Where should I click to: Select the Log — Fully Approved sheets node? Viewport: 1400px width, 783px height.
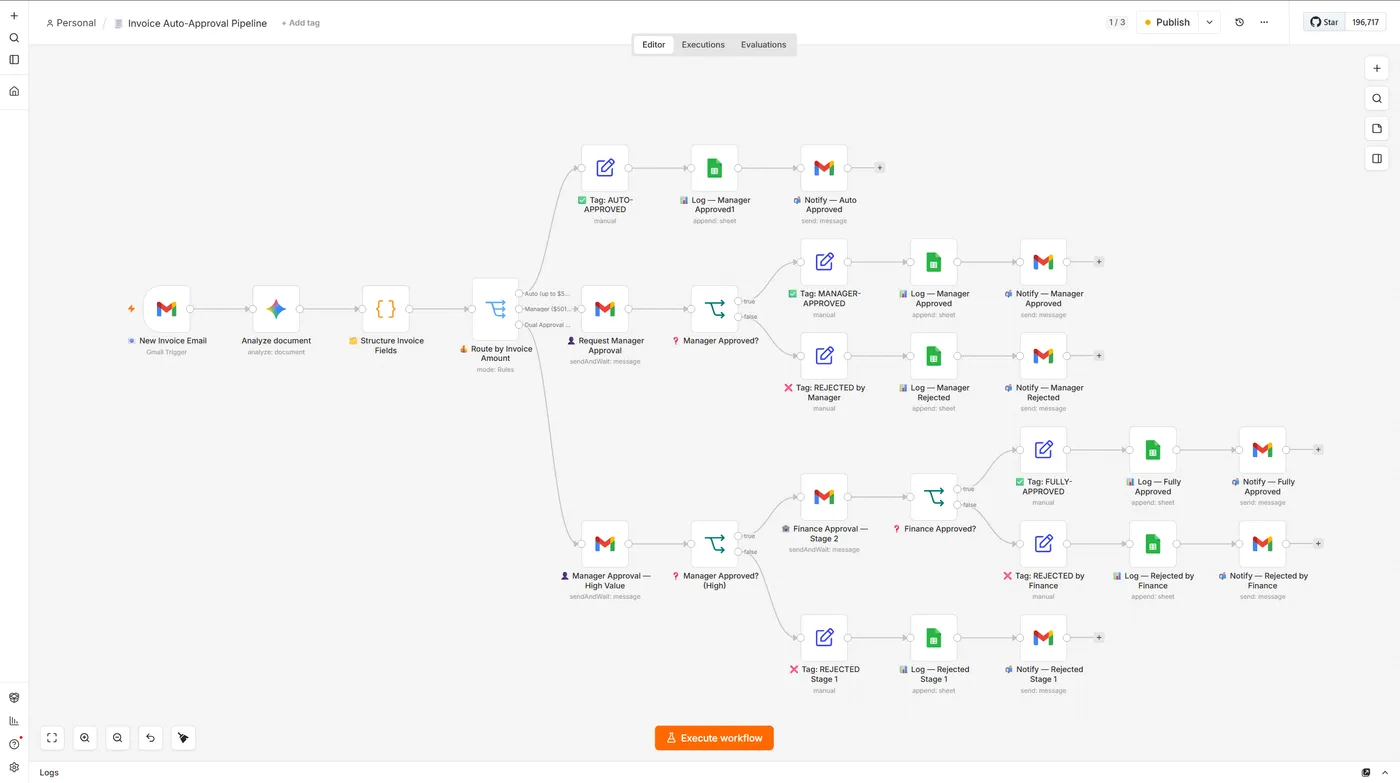pyautogui.click(x=1153, y=450)
